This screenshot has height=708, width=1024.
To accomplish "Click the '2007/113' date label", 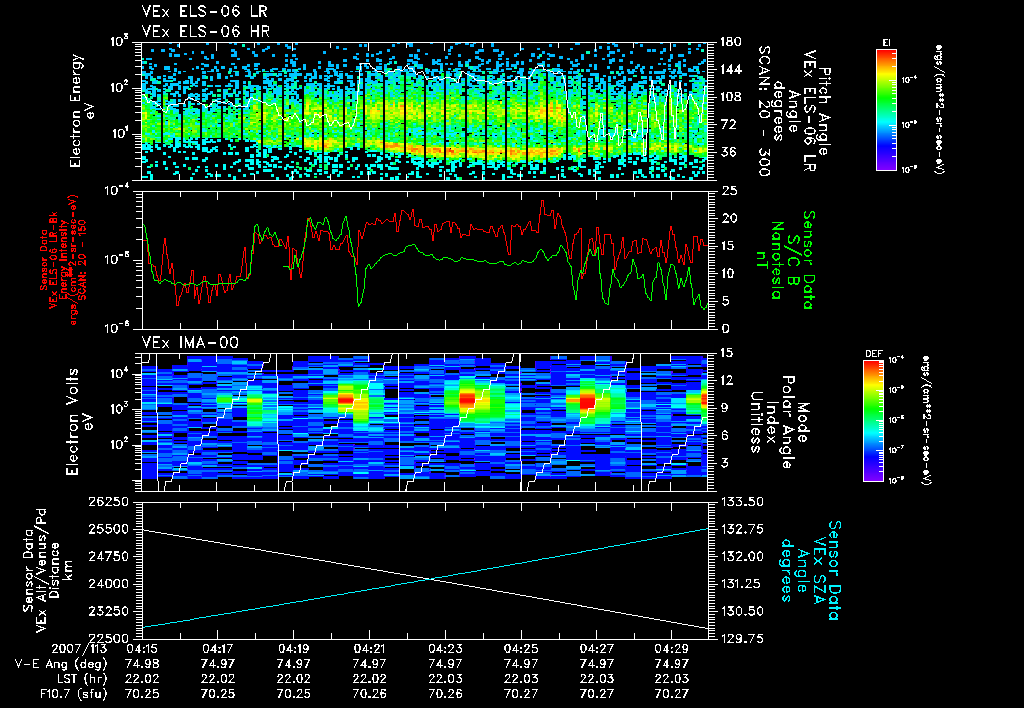I will pos(80,650).
